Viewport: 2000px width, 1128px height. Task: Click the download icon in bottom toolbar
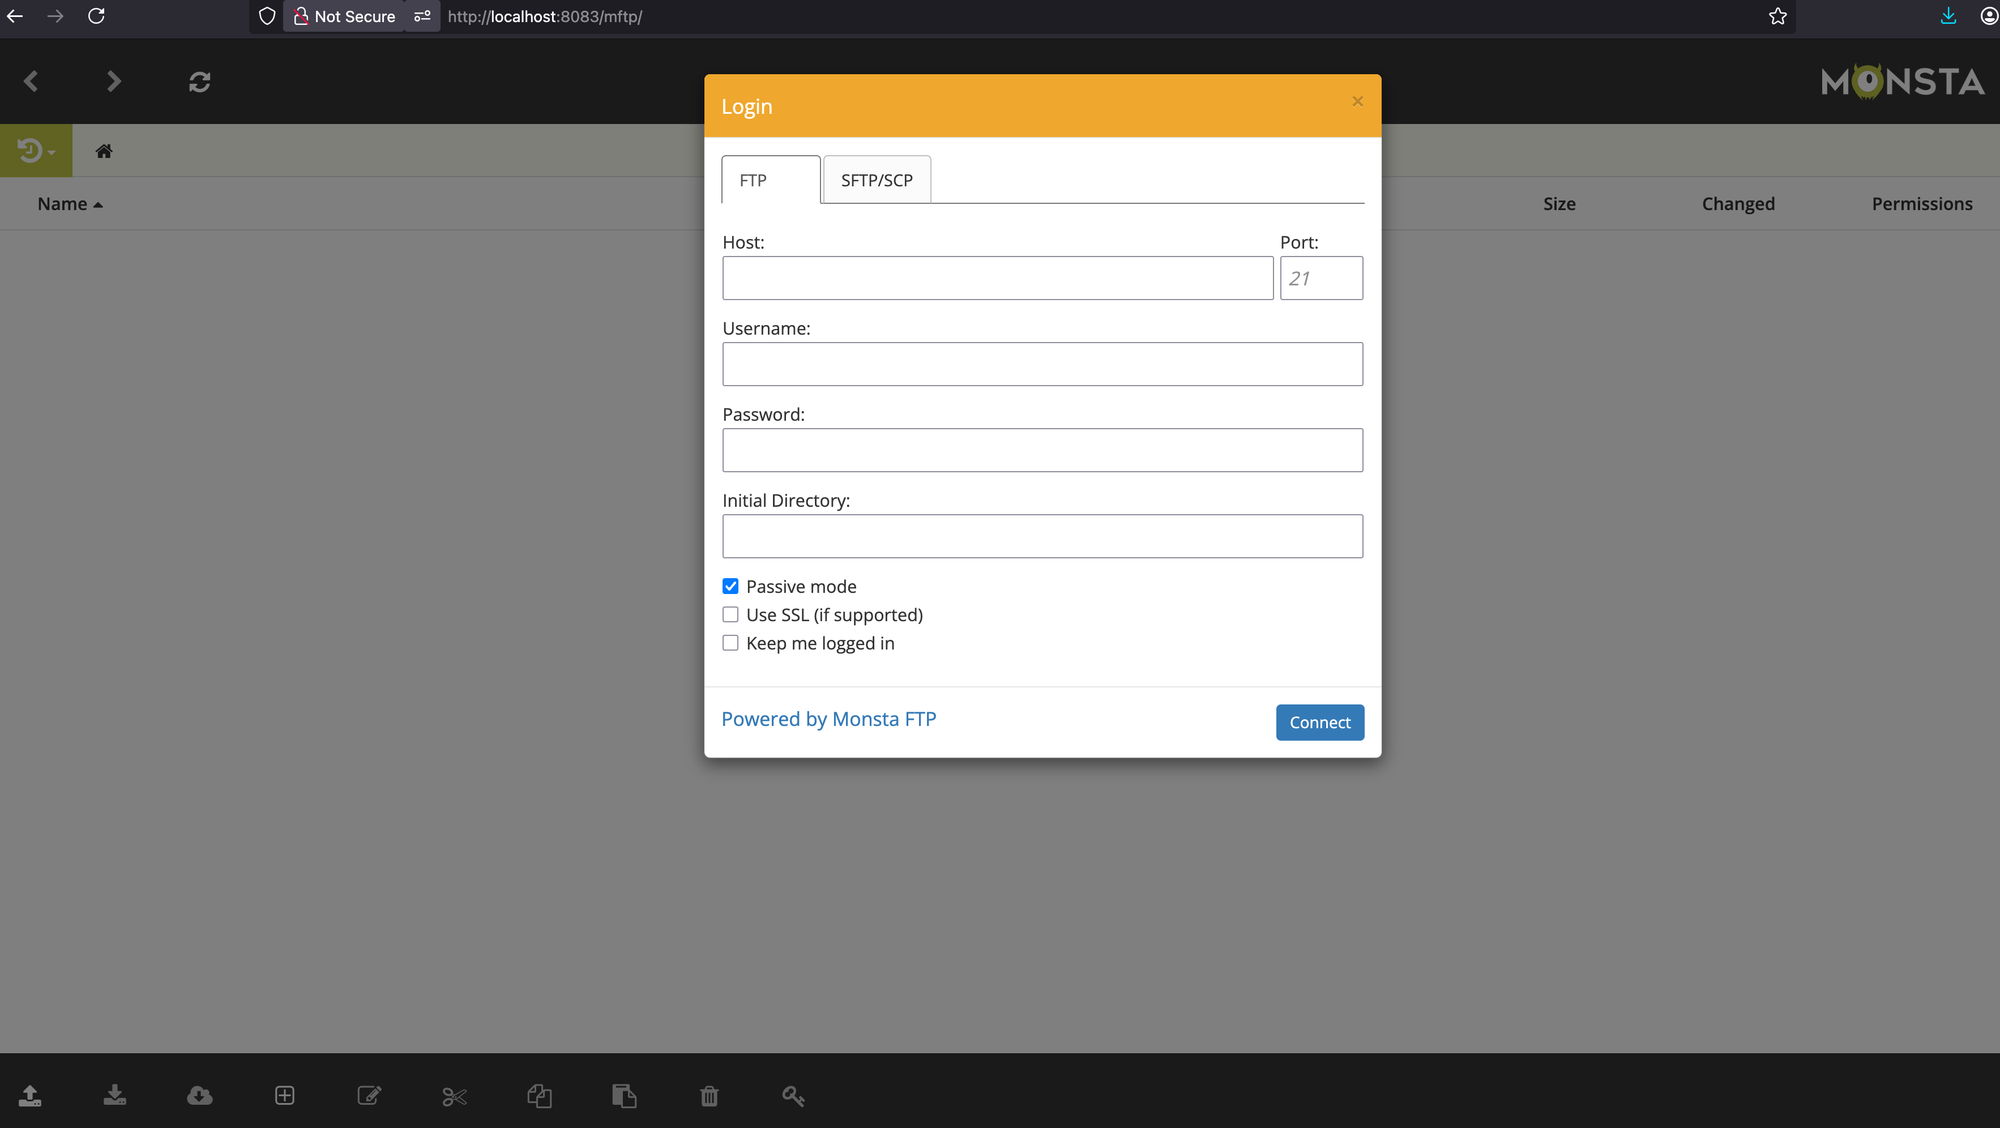(x=115, y=1096)
